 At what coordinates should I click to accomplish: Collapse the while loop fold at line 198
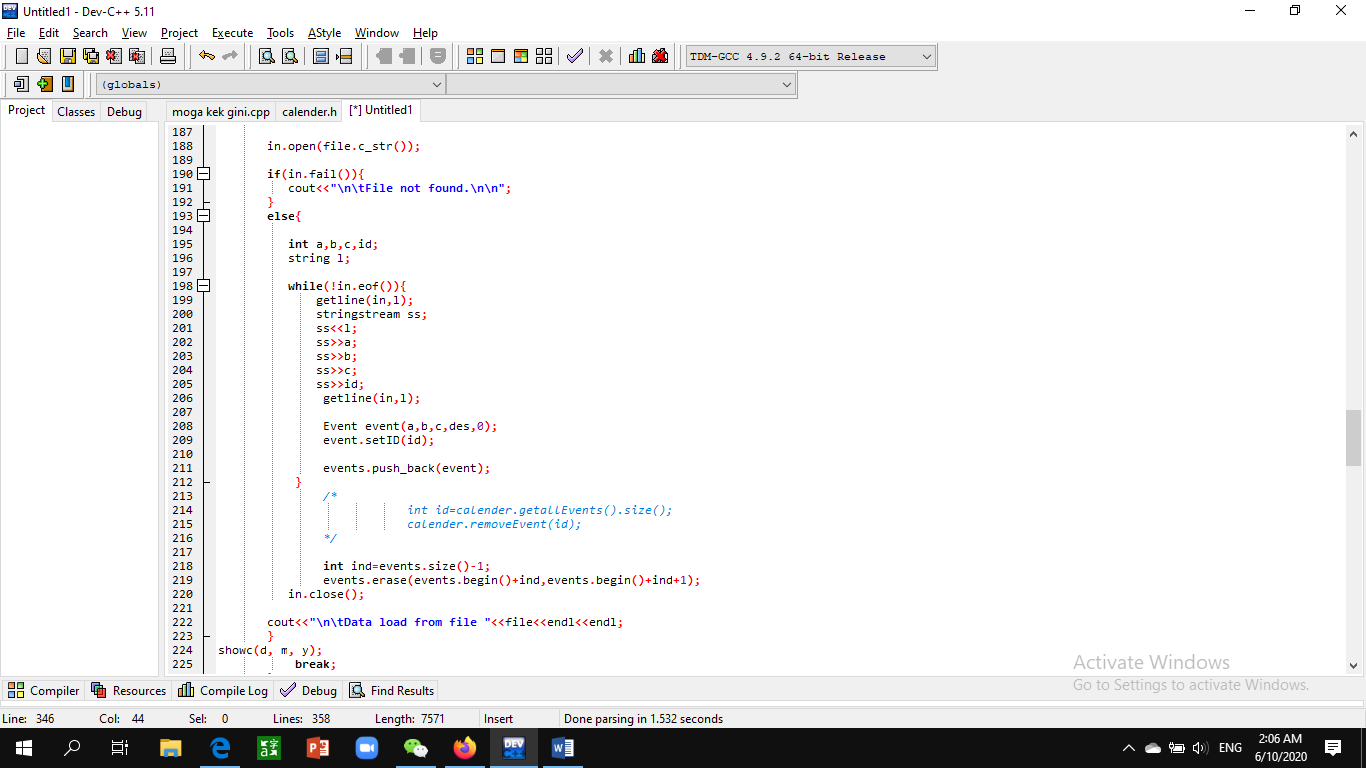(x=204, y=286)
